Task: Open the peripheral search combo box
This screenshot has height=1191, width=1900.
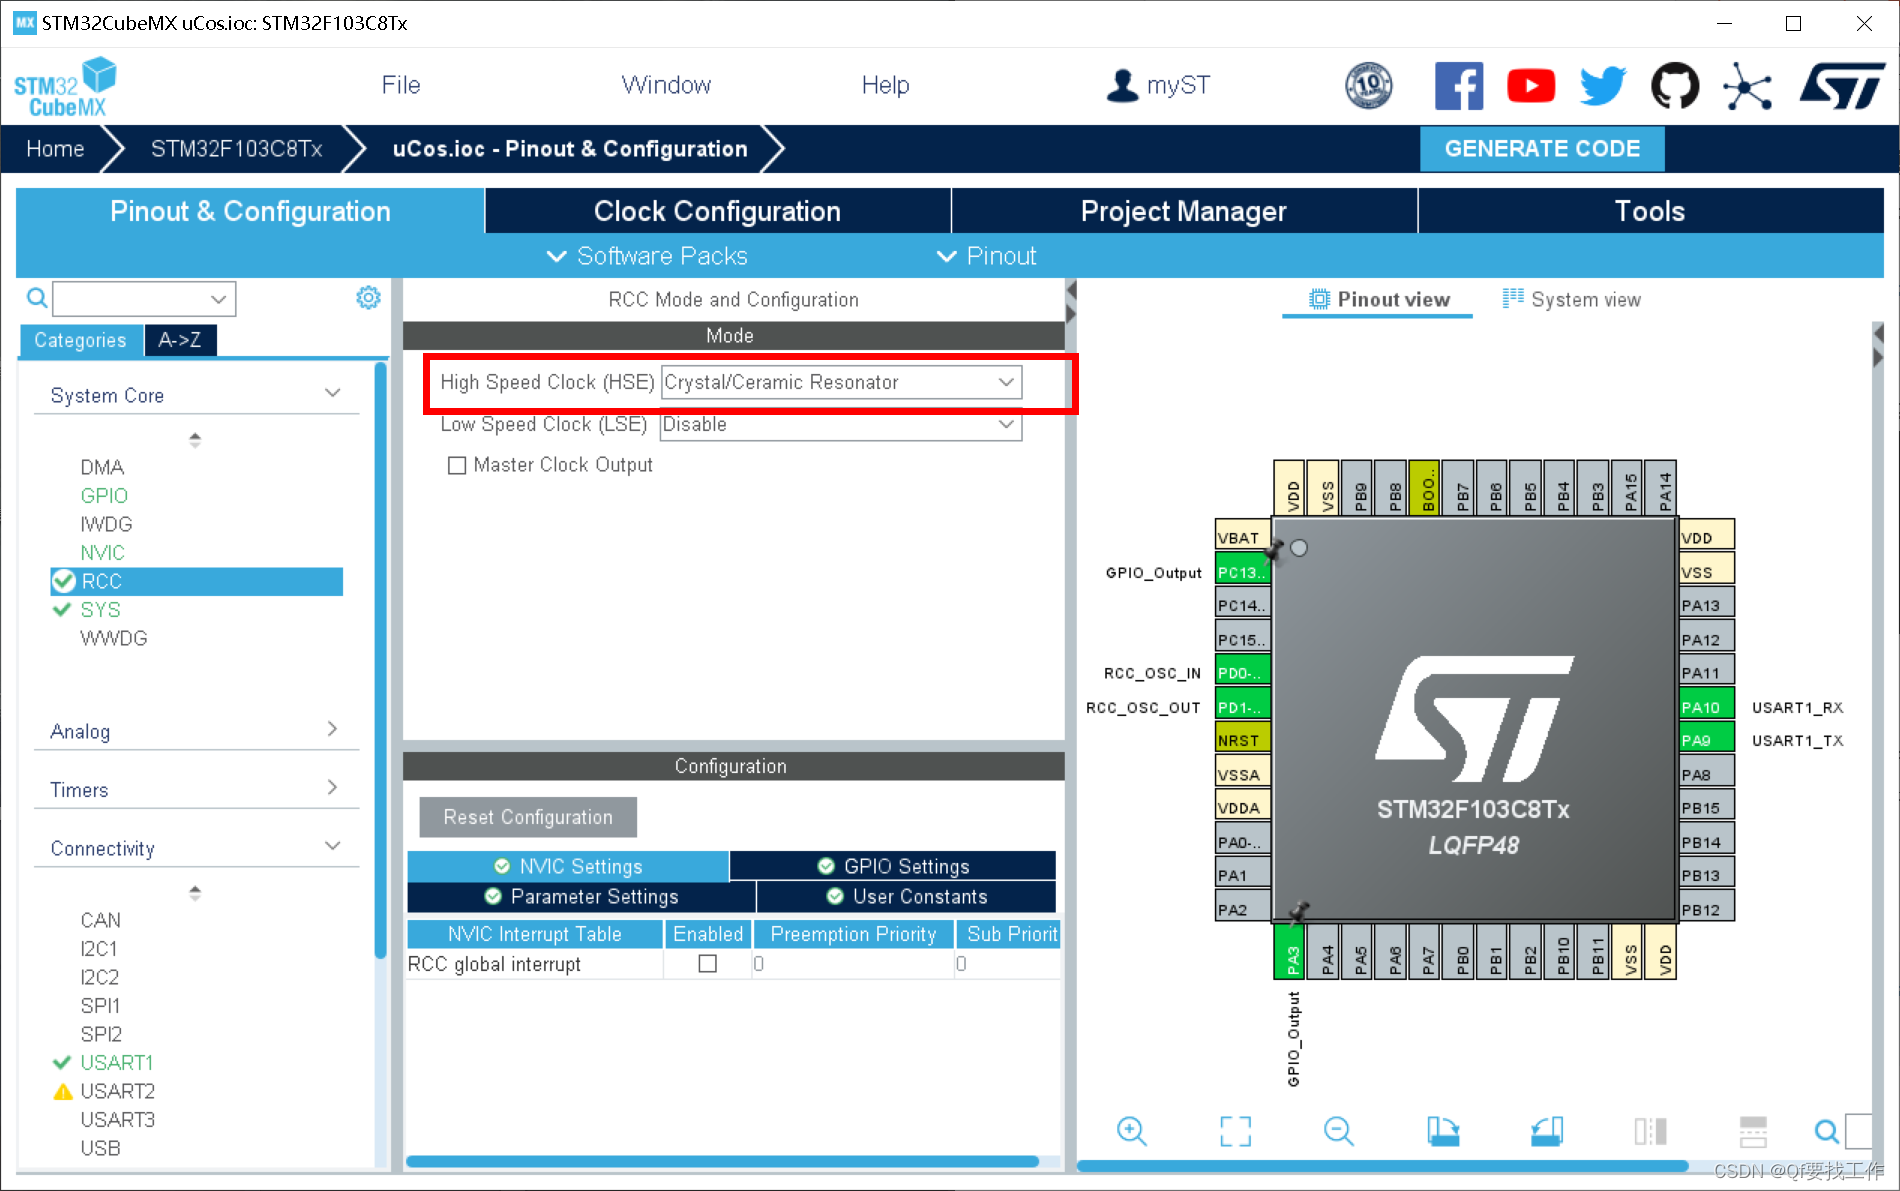Action: click(x=144, y=298)
